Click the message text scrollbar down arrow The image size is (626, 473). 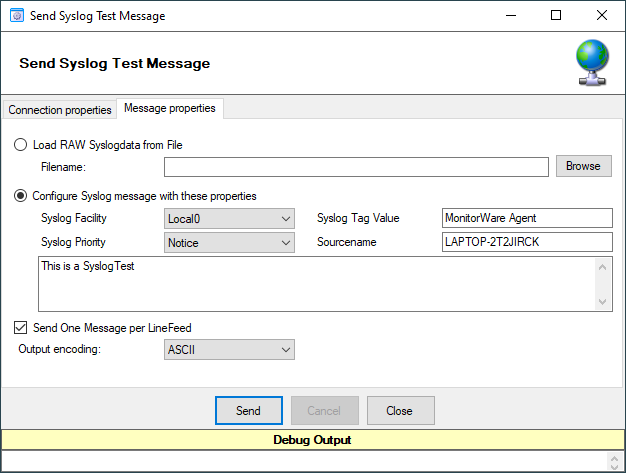click(x=603, y=302)
